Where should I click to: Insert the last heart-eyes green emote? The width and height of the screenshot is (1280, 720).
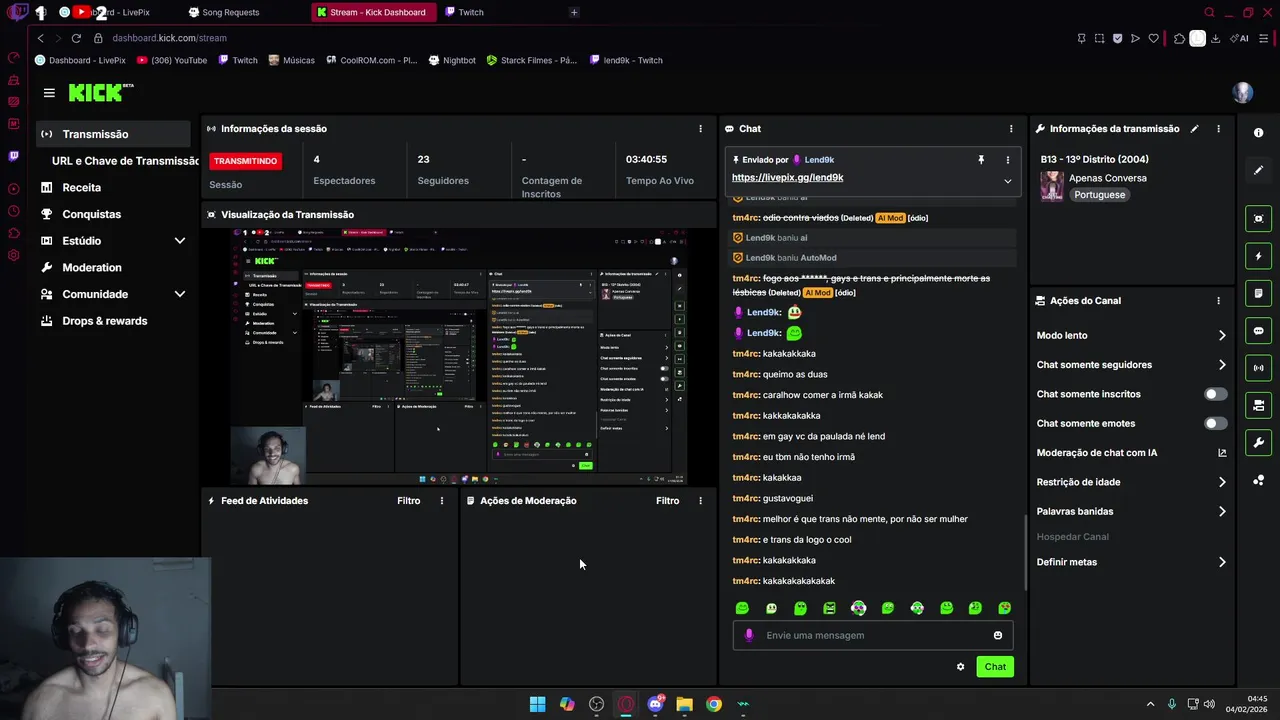tap(1004, 608)
